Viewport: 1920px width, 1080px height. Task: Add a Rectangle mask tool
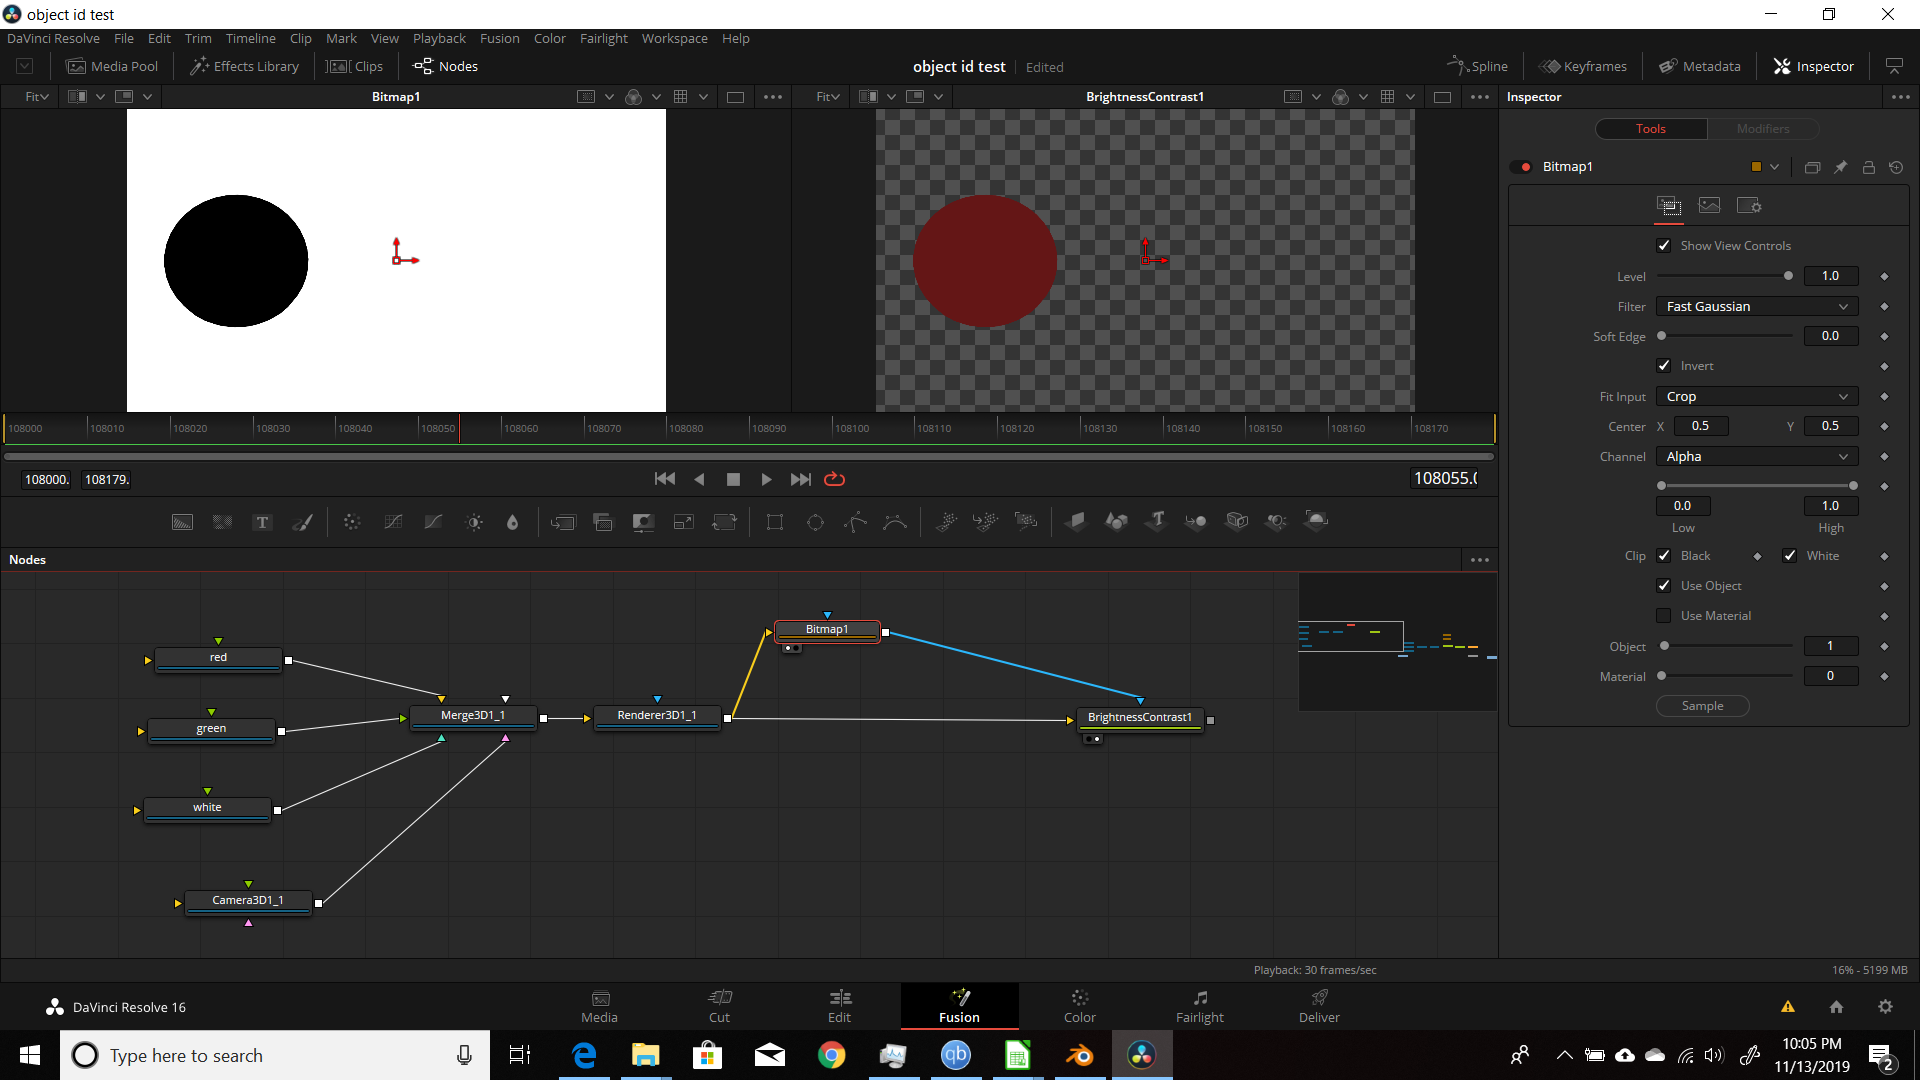pyautogui.click(x=775, y=522)
